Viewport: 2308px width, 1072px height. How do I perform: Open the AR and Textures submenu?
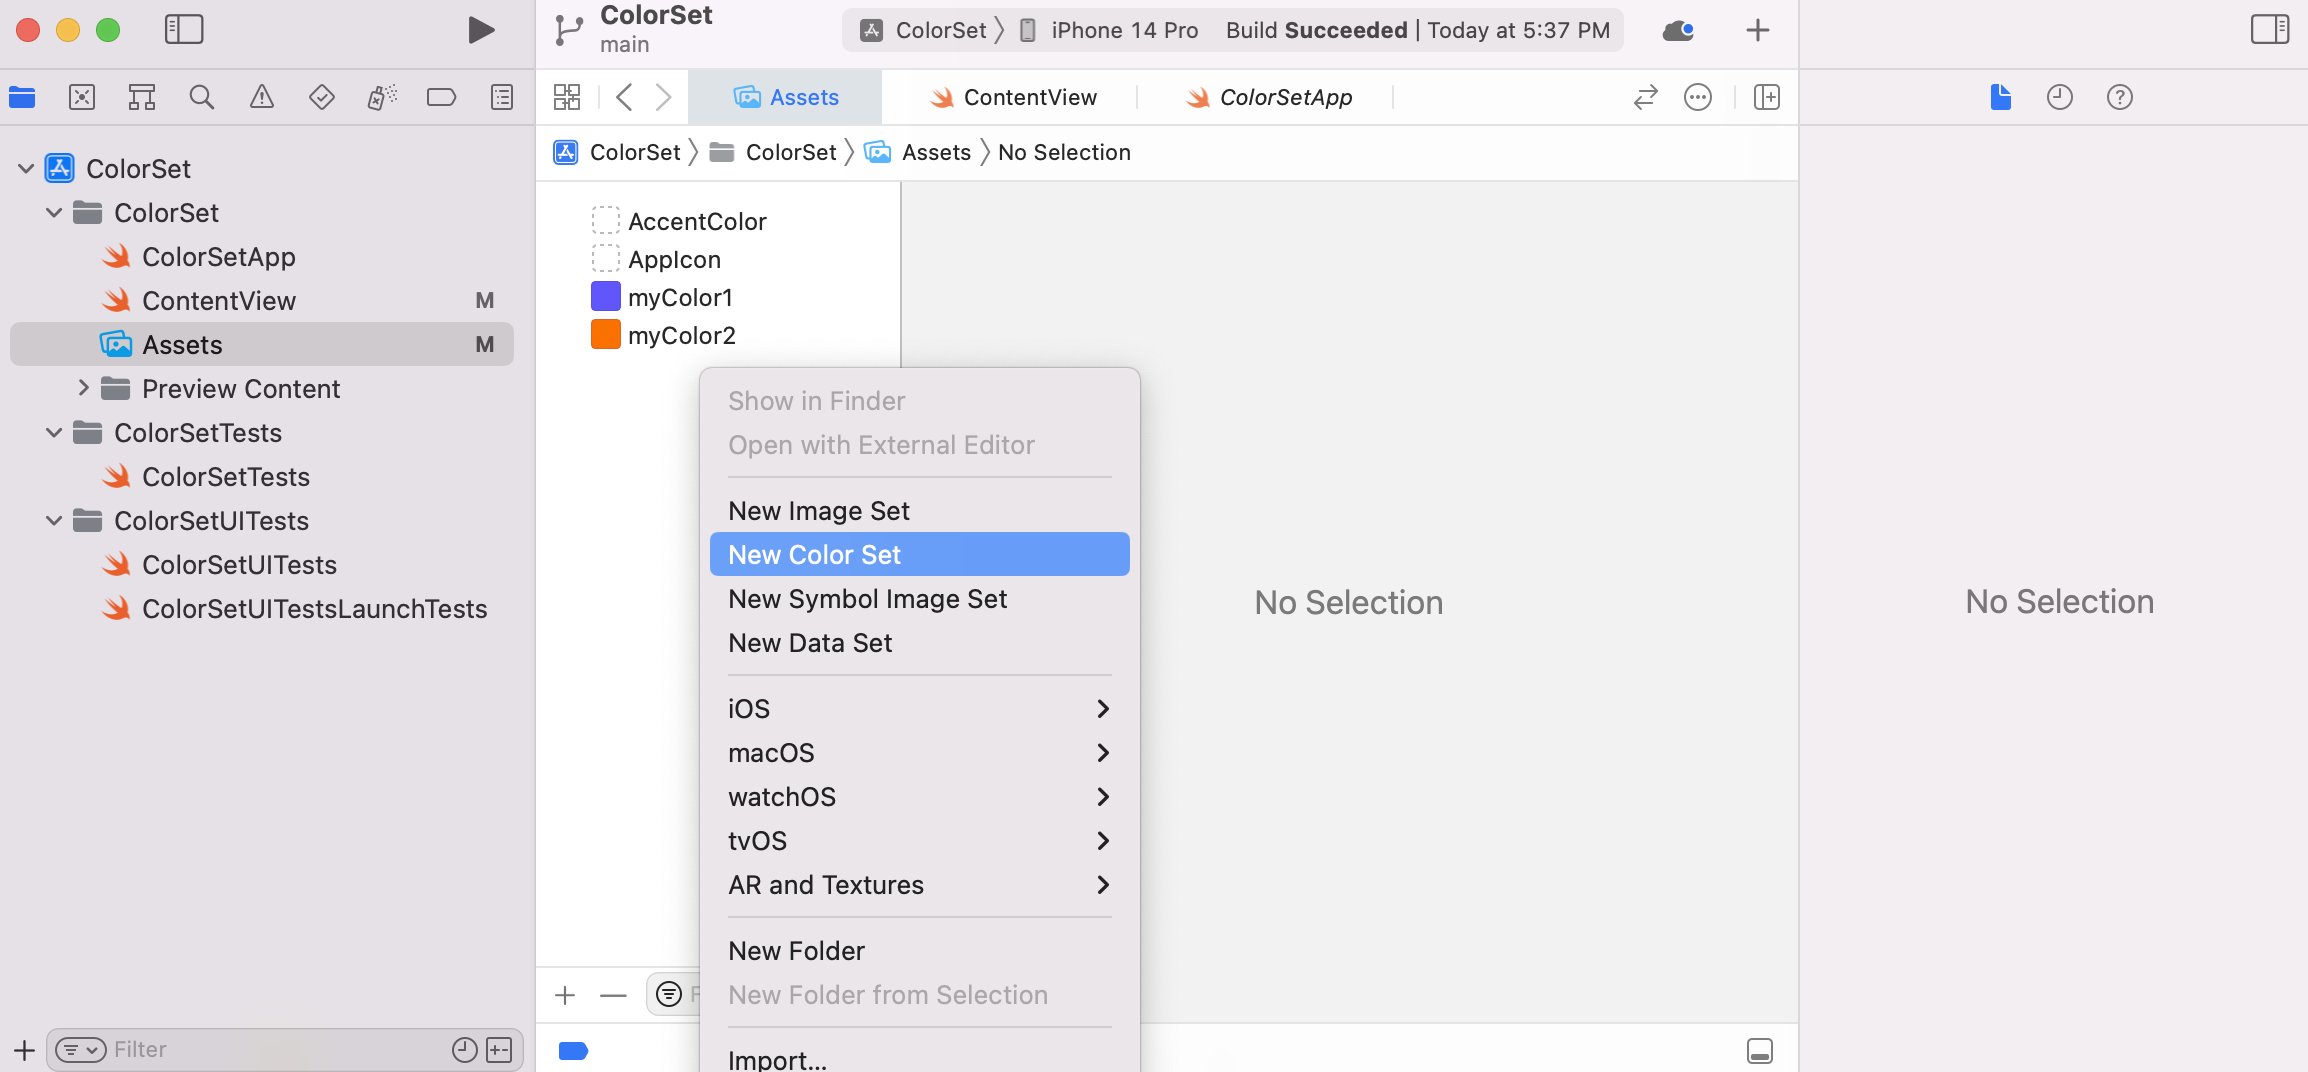click(x=919, y=885)
